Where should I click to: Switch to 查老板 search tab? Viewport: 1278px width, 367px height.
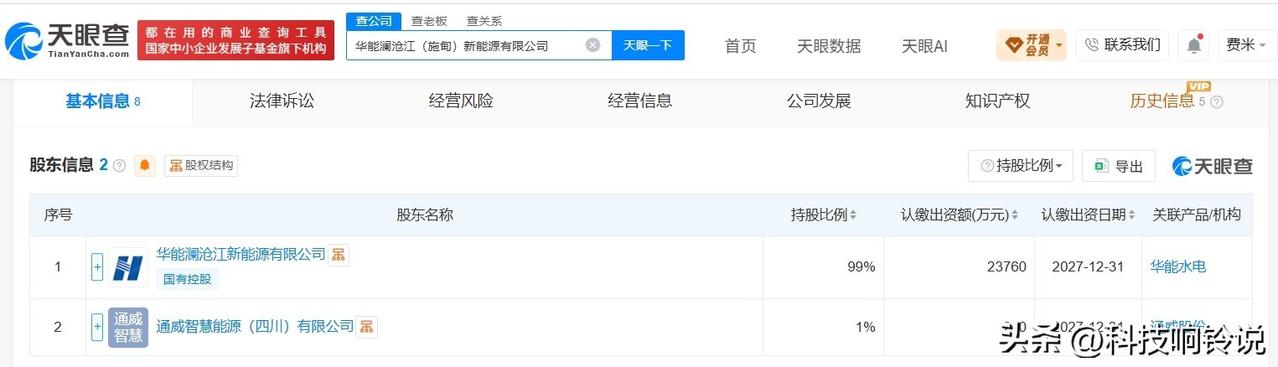(429, 21)
